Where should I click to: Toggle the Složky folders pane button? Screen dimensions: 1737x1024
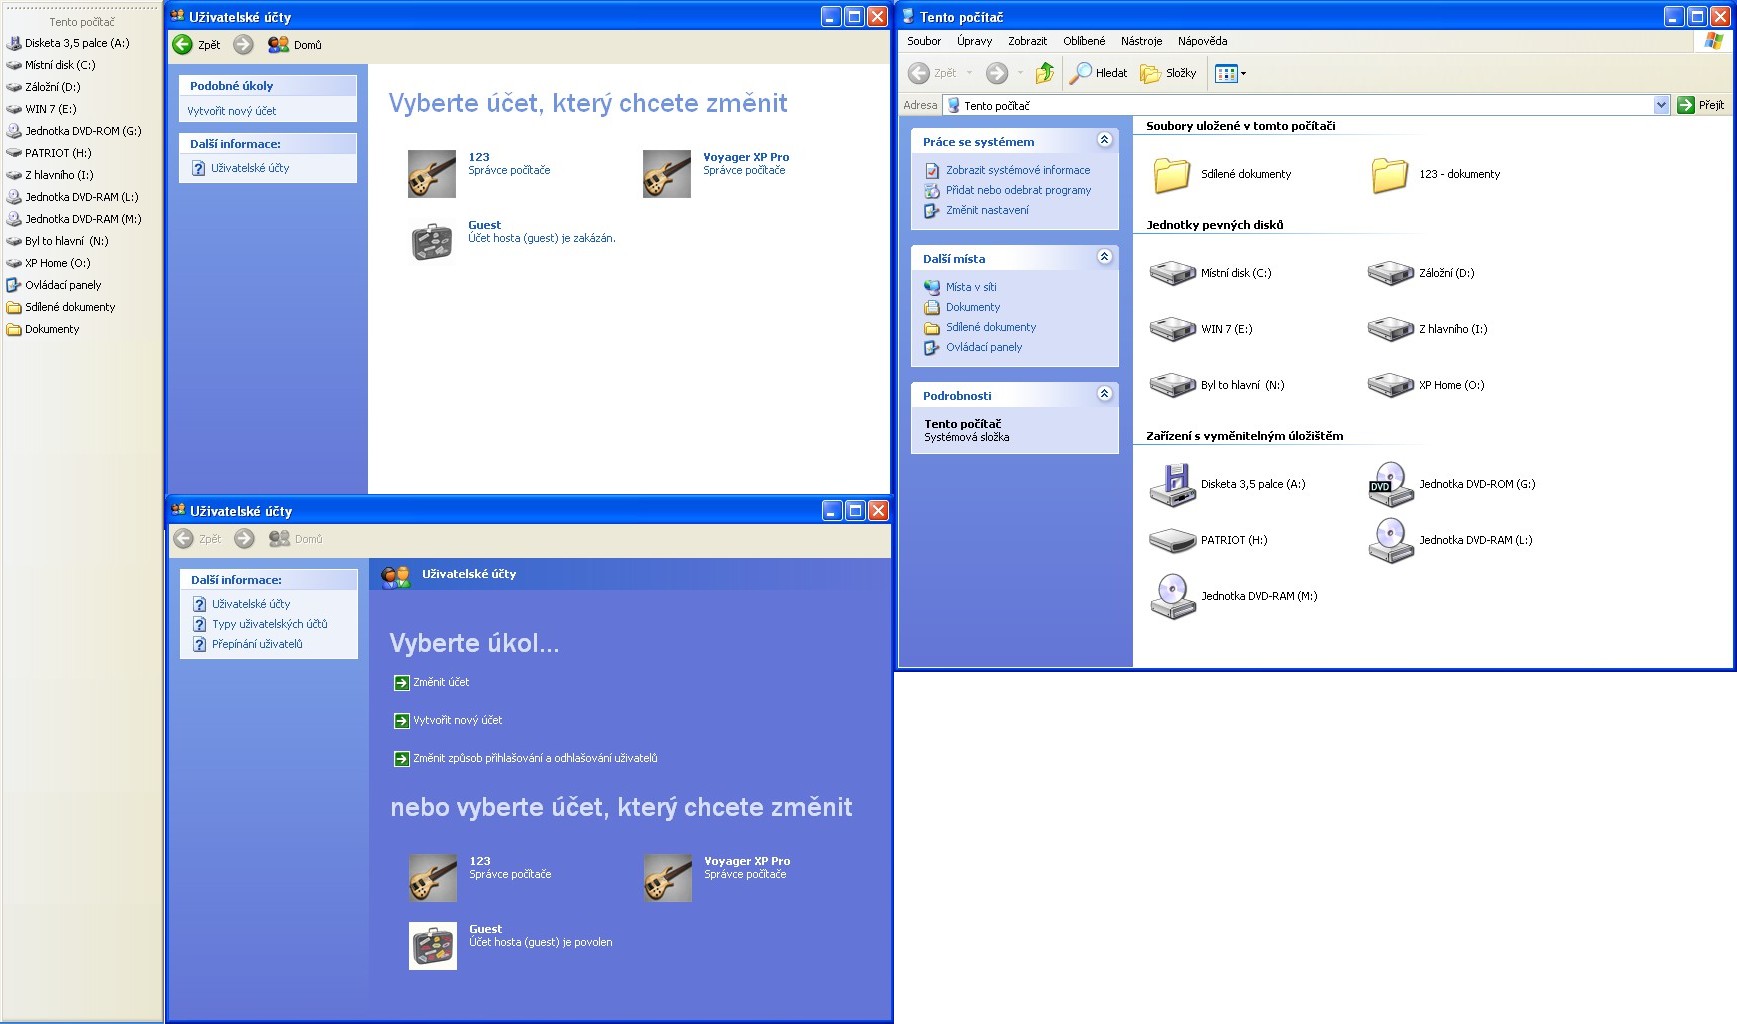(1169, 73)
